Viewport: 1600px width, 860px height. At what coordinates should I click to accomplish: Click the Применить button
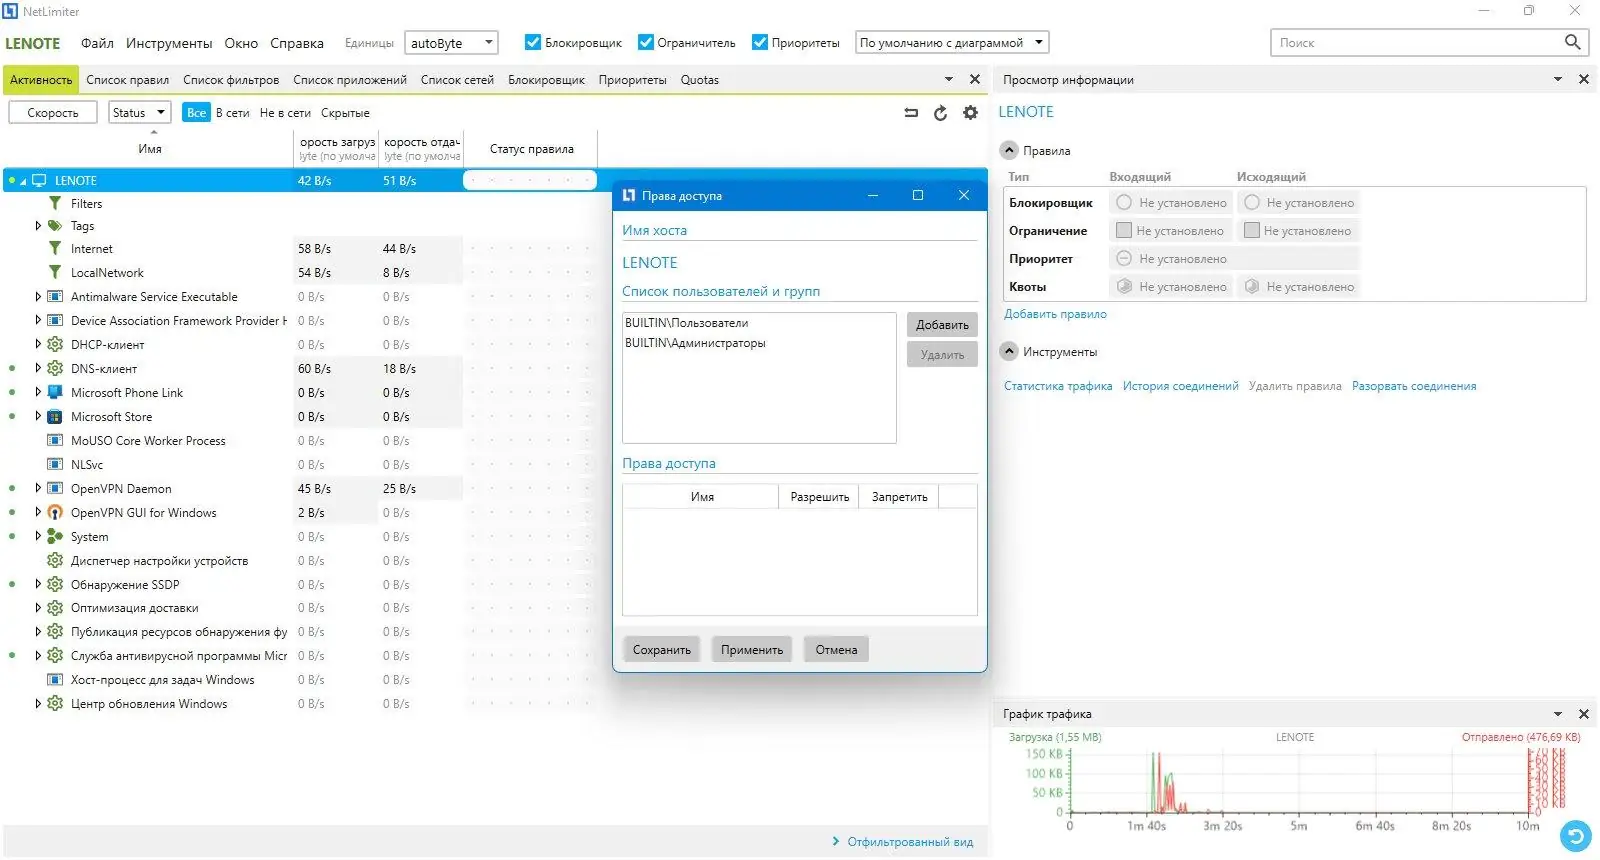pyautogui.click(x=752, y=650)
